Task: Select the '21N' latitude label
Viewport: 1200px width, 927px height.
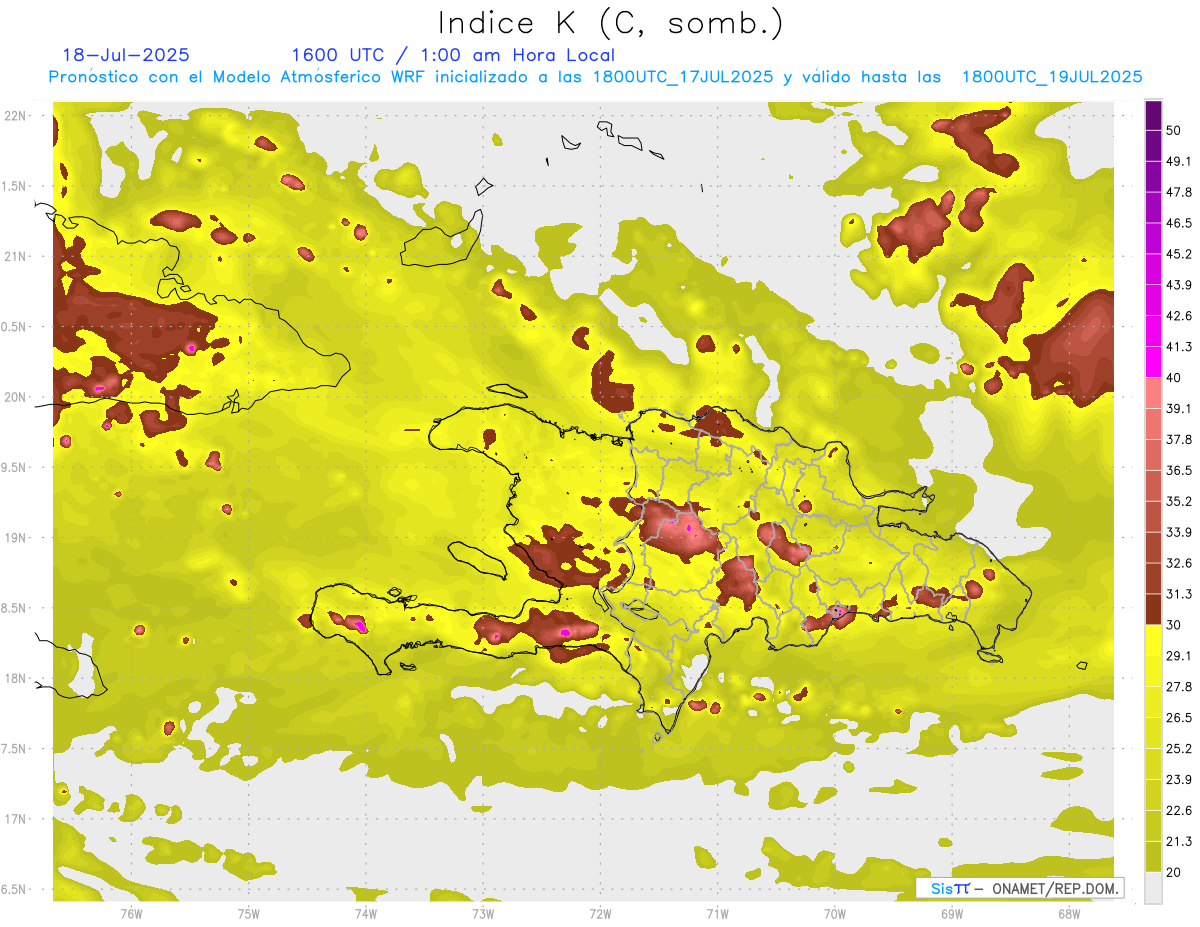Action: 17,257
